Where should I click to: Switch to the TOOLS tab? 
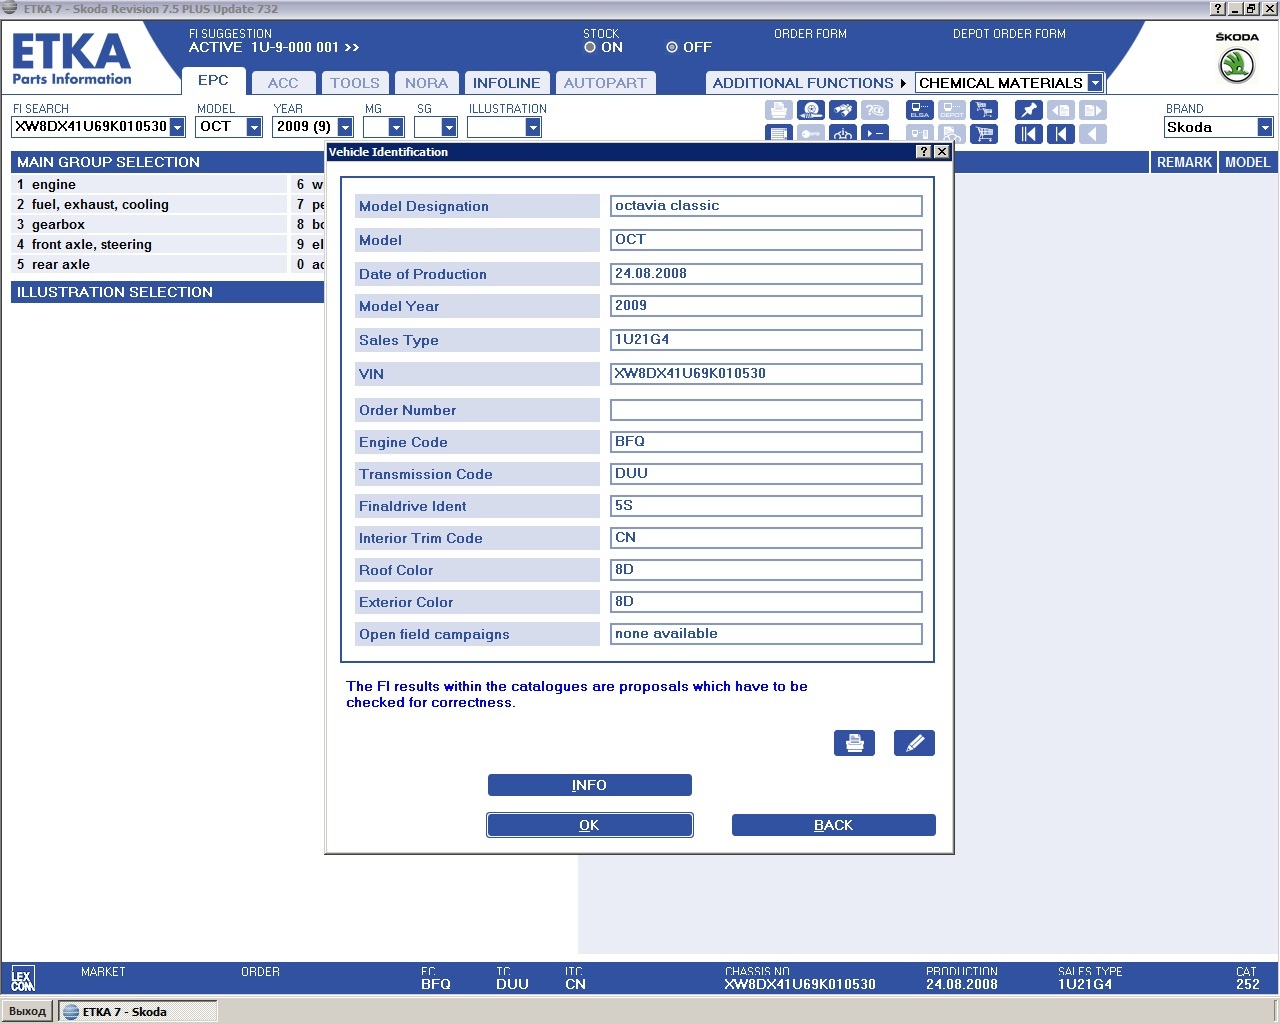click(355, 83)
